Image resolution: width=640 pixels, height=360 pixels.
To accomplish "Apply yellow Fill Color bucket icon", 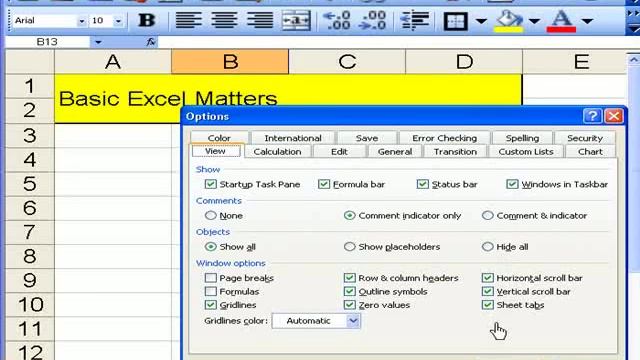I will click(x=509, y=21).
